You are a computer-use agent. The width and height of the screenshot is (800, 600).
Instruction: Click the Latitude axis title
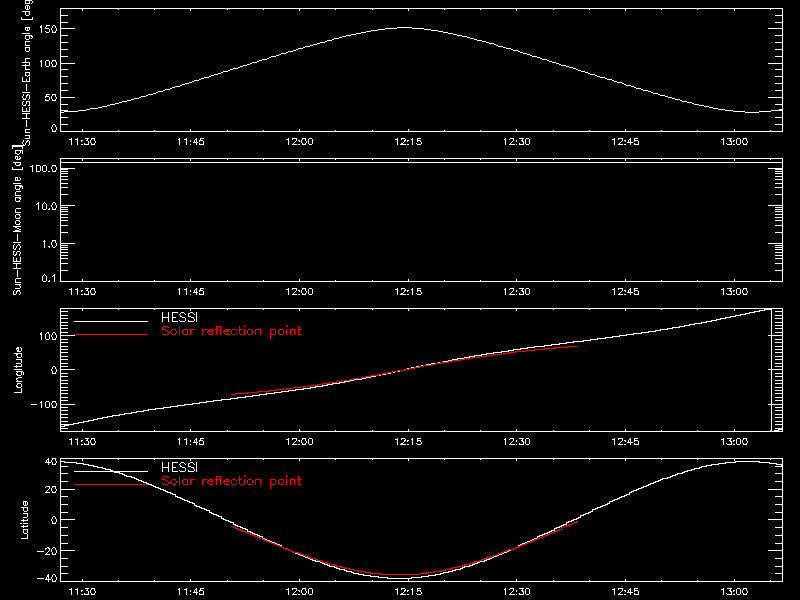24,520
